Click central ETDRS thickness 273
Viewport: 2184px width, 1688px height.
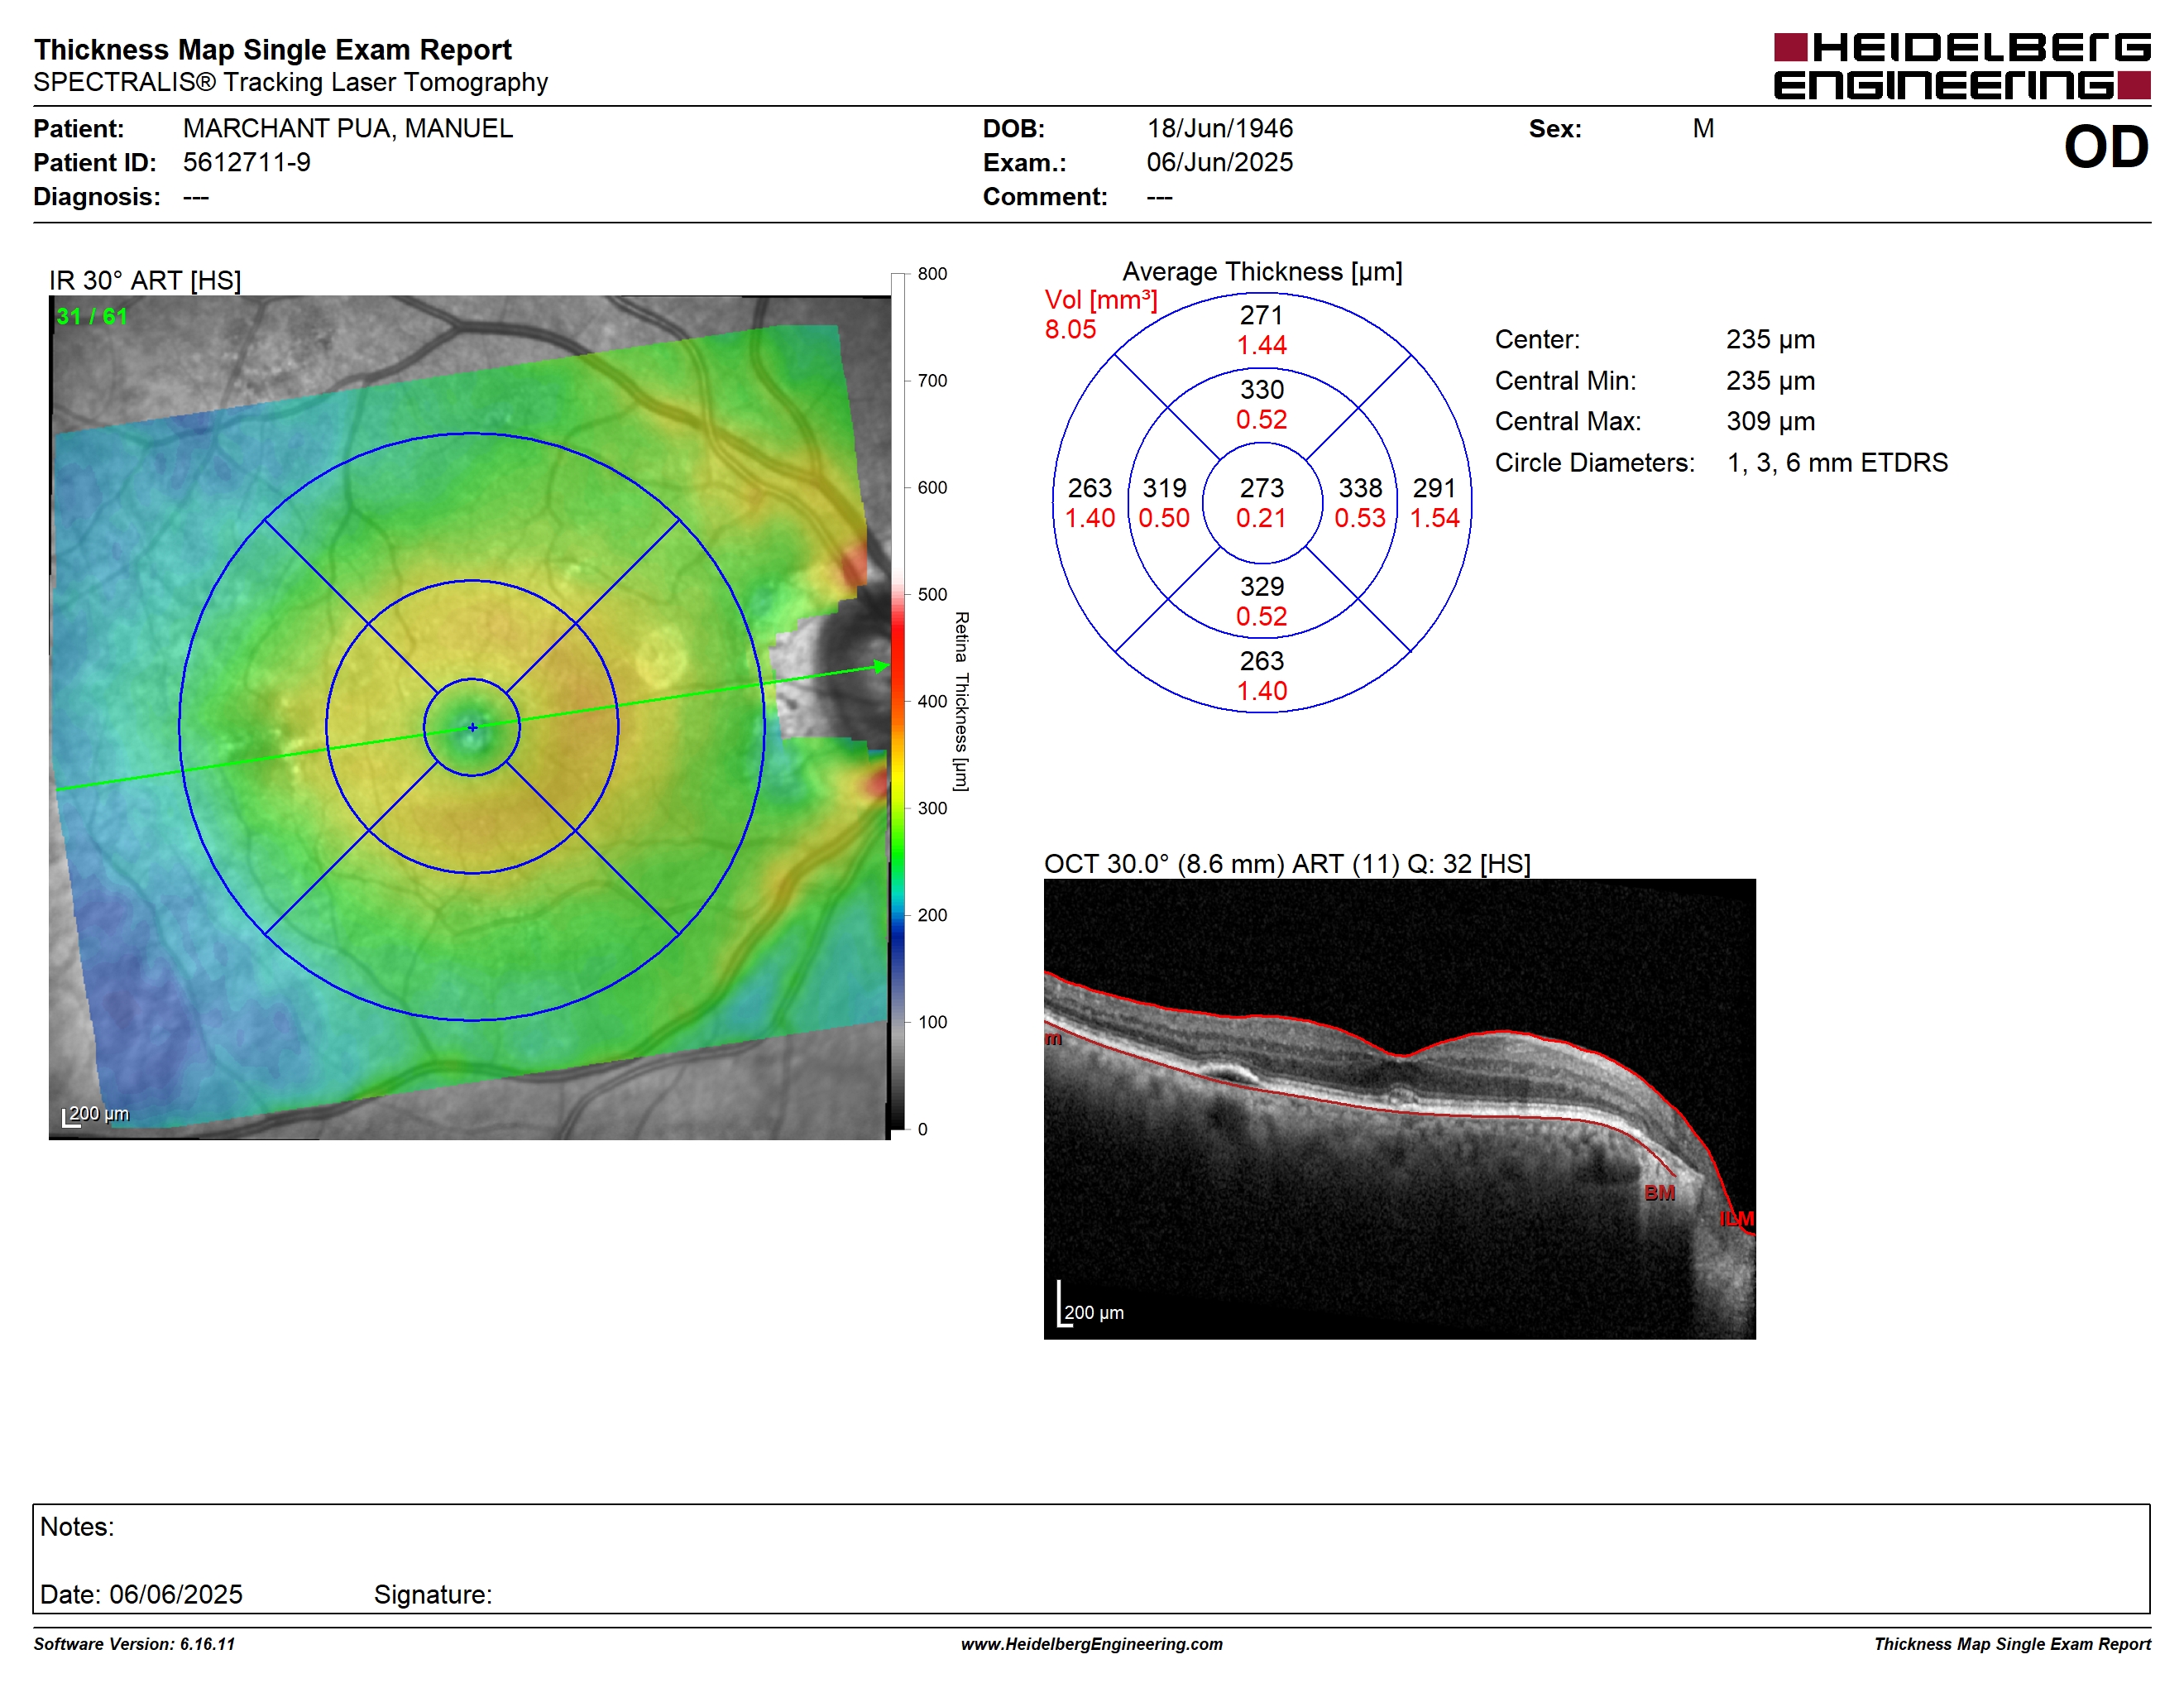click(x=1261, y=488)
